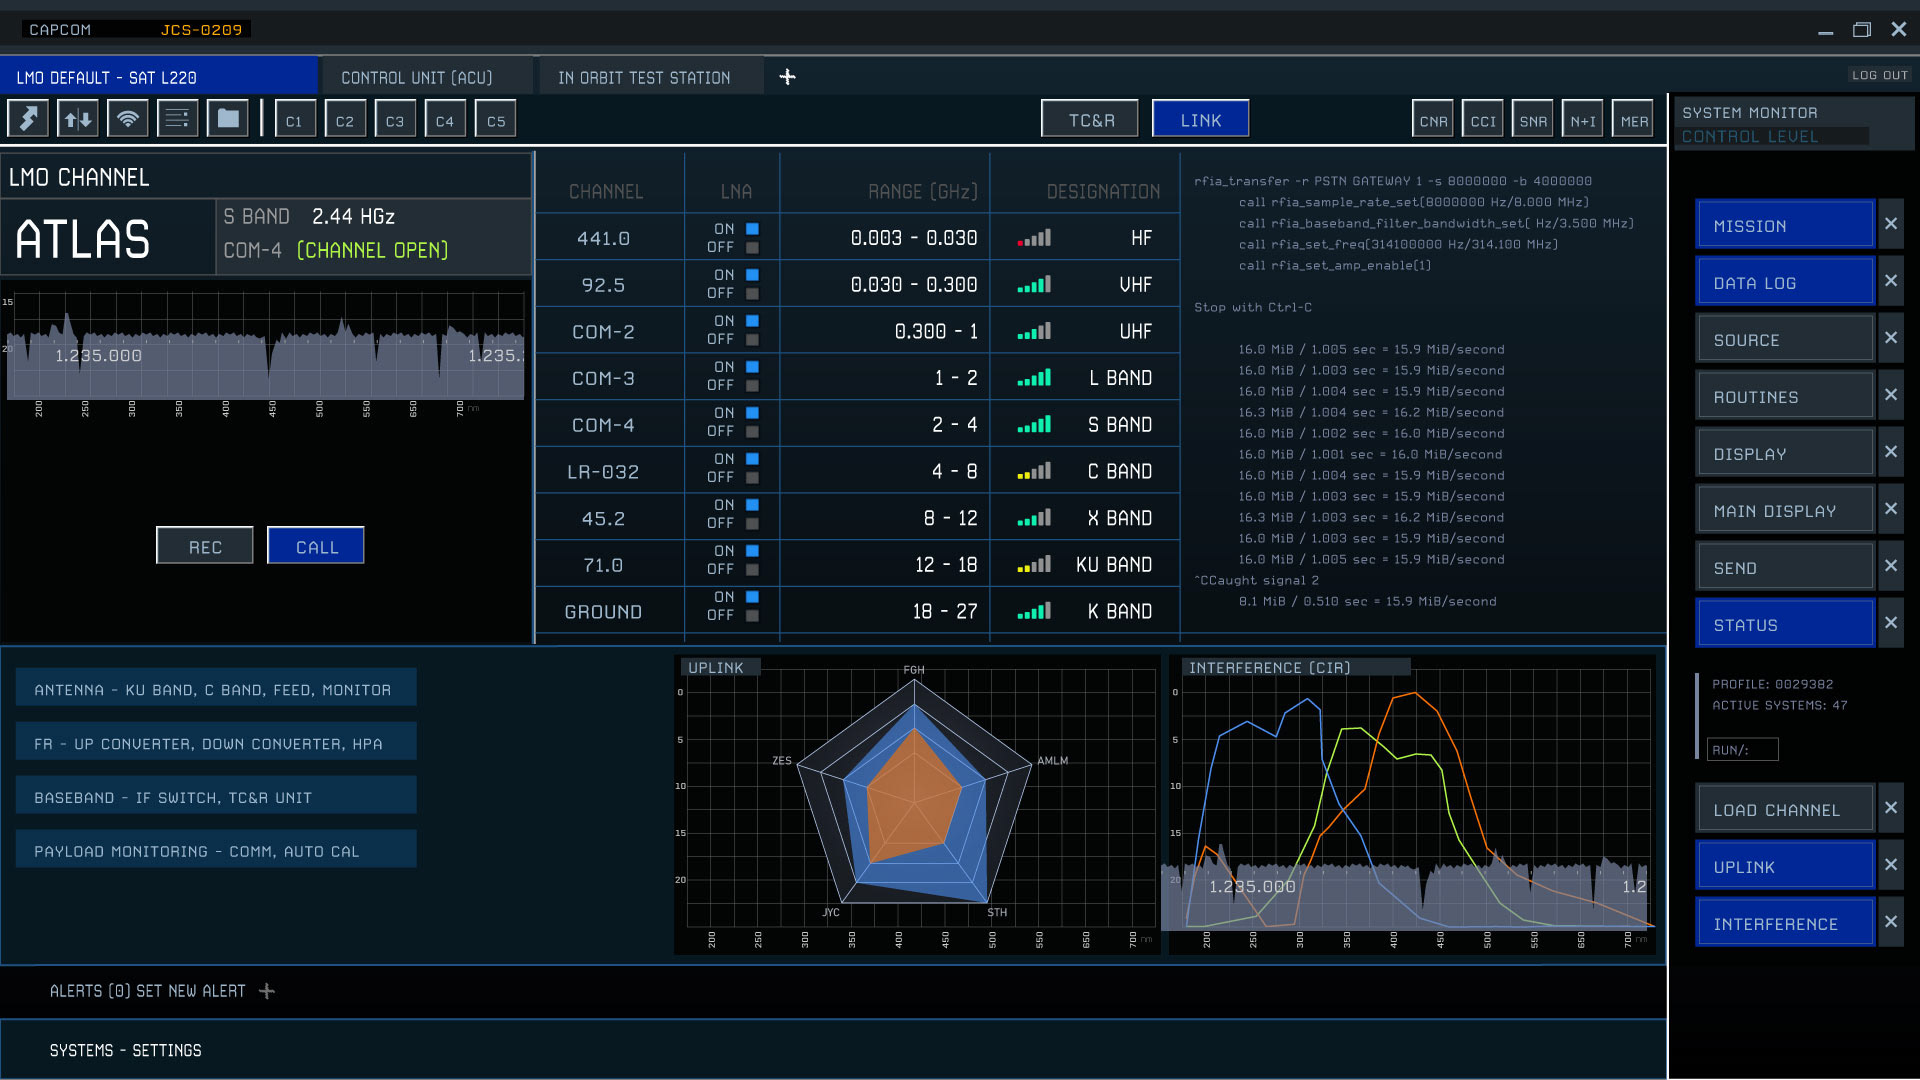Turn LNA ON for channel 441.0
Image resolution: width=1920 pixels, height=1080 pixels.
[752, 229]
